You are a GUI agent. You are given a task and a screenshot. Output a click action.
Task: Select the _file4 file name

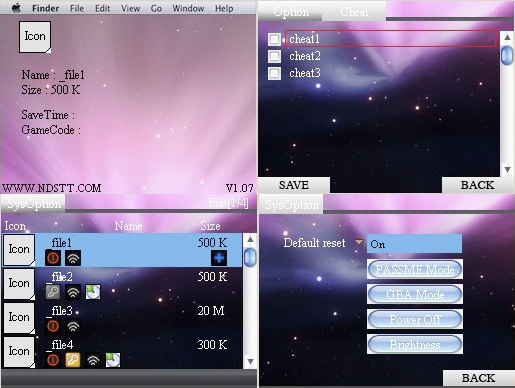click(x=59, y=345)
